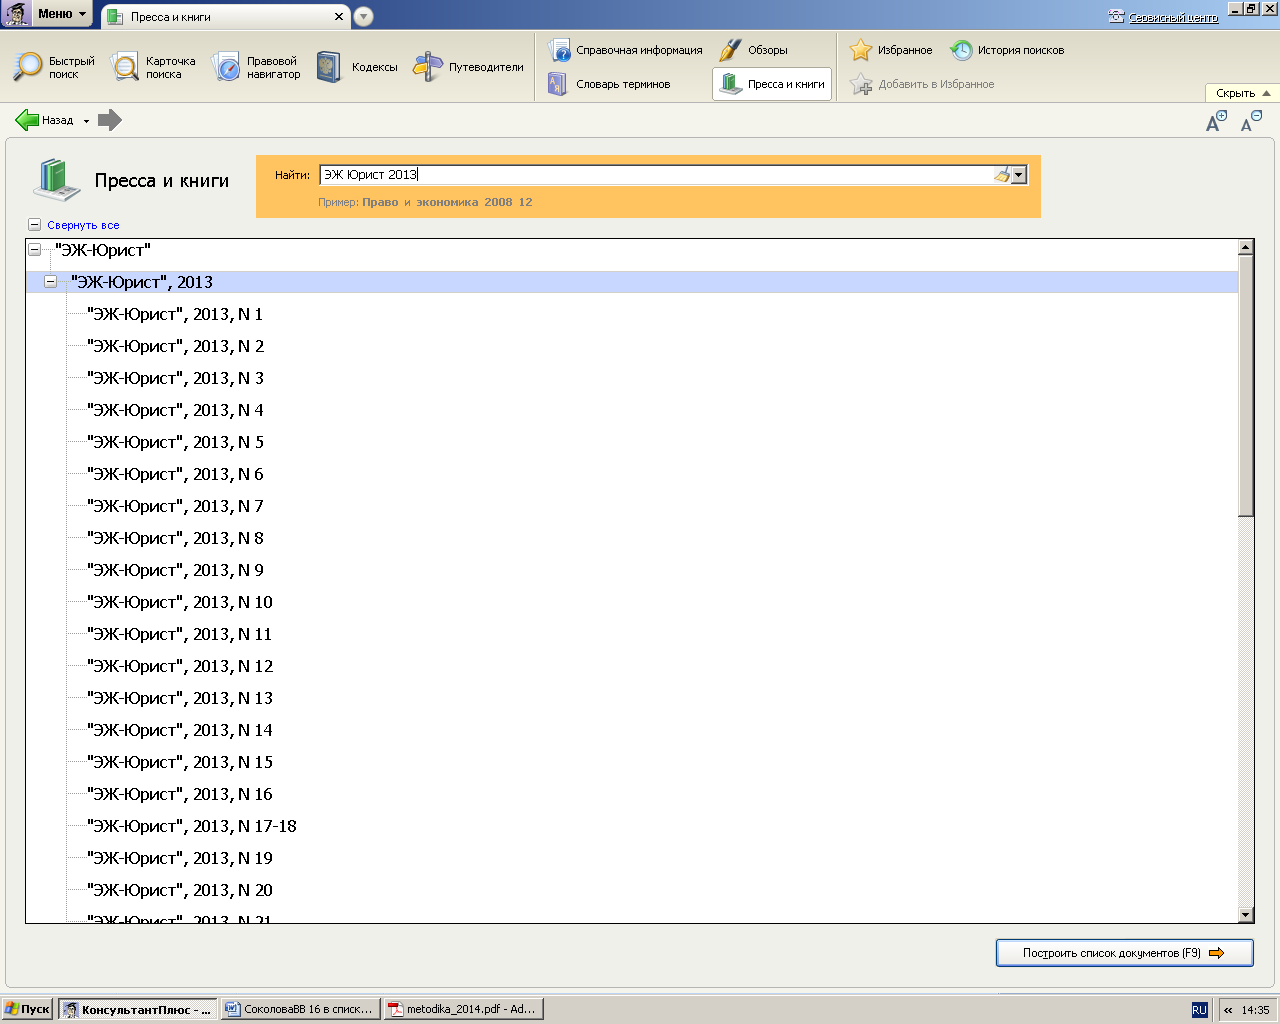Select "ЭЖ-Юрист", 2013, N 9
Viewport: 1280px width, 1024px height.
(x=176, y=570)
